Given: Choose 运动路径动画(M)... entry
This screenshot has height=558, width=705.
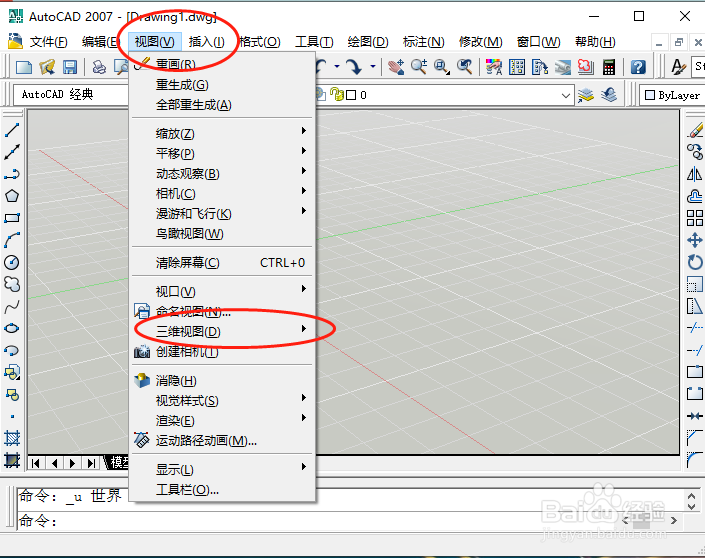Looking at the screenshot, I should pos(223,441).
